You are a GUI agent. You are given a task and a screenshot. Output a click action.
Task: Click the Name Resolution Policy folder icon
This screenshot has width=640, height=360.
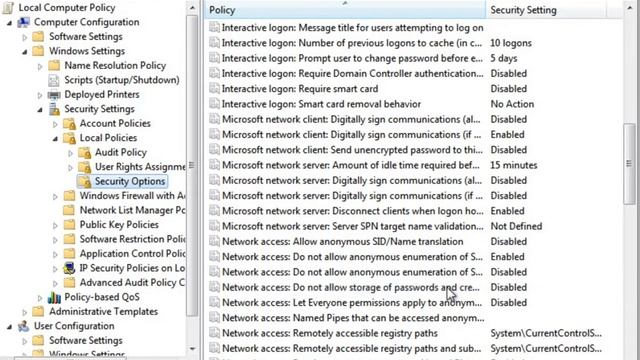[x=54, y=66]
